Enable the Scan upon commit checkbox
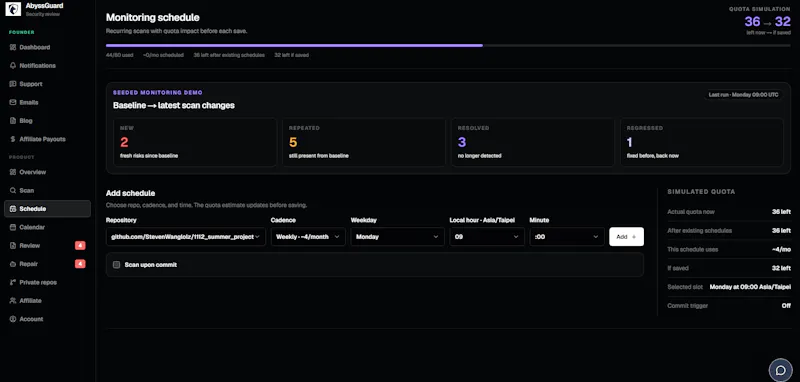This screenshot has height=382, width=800. click(x=116, y=265)
